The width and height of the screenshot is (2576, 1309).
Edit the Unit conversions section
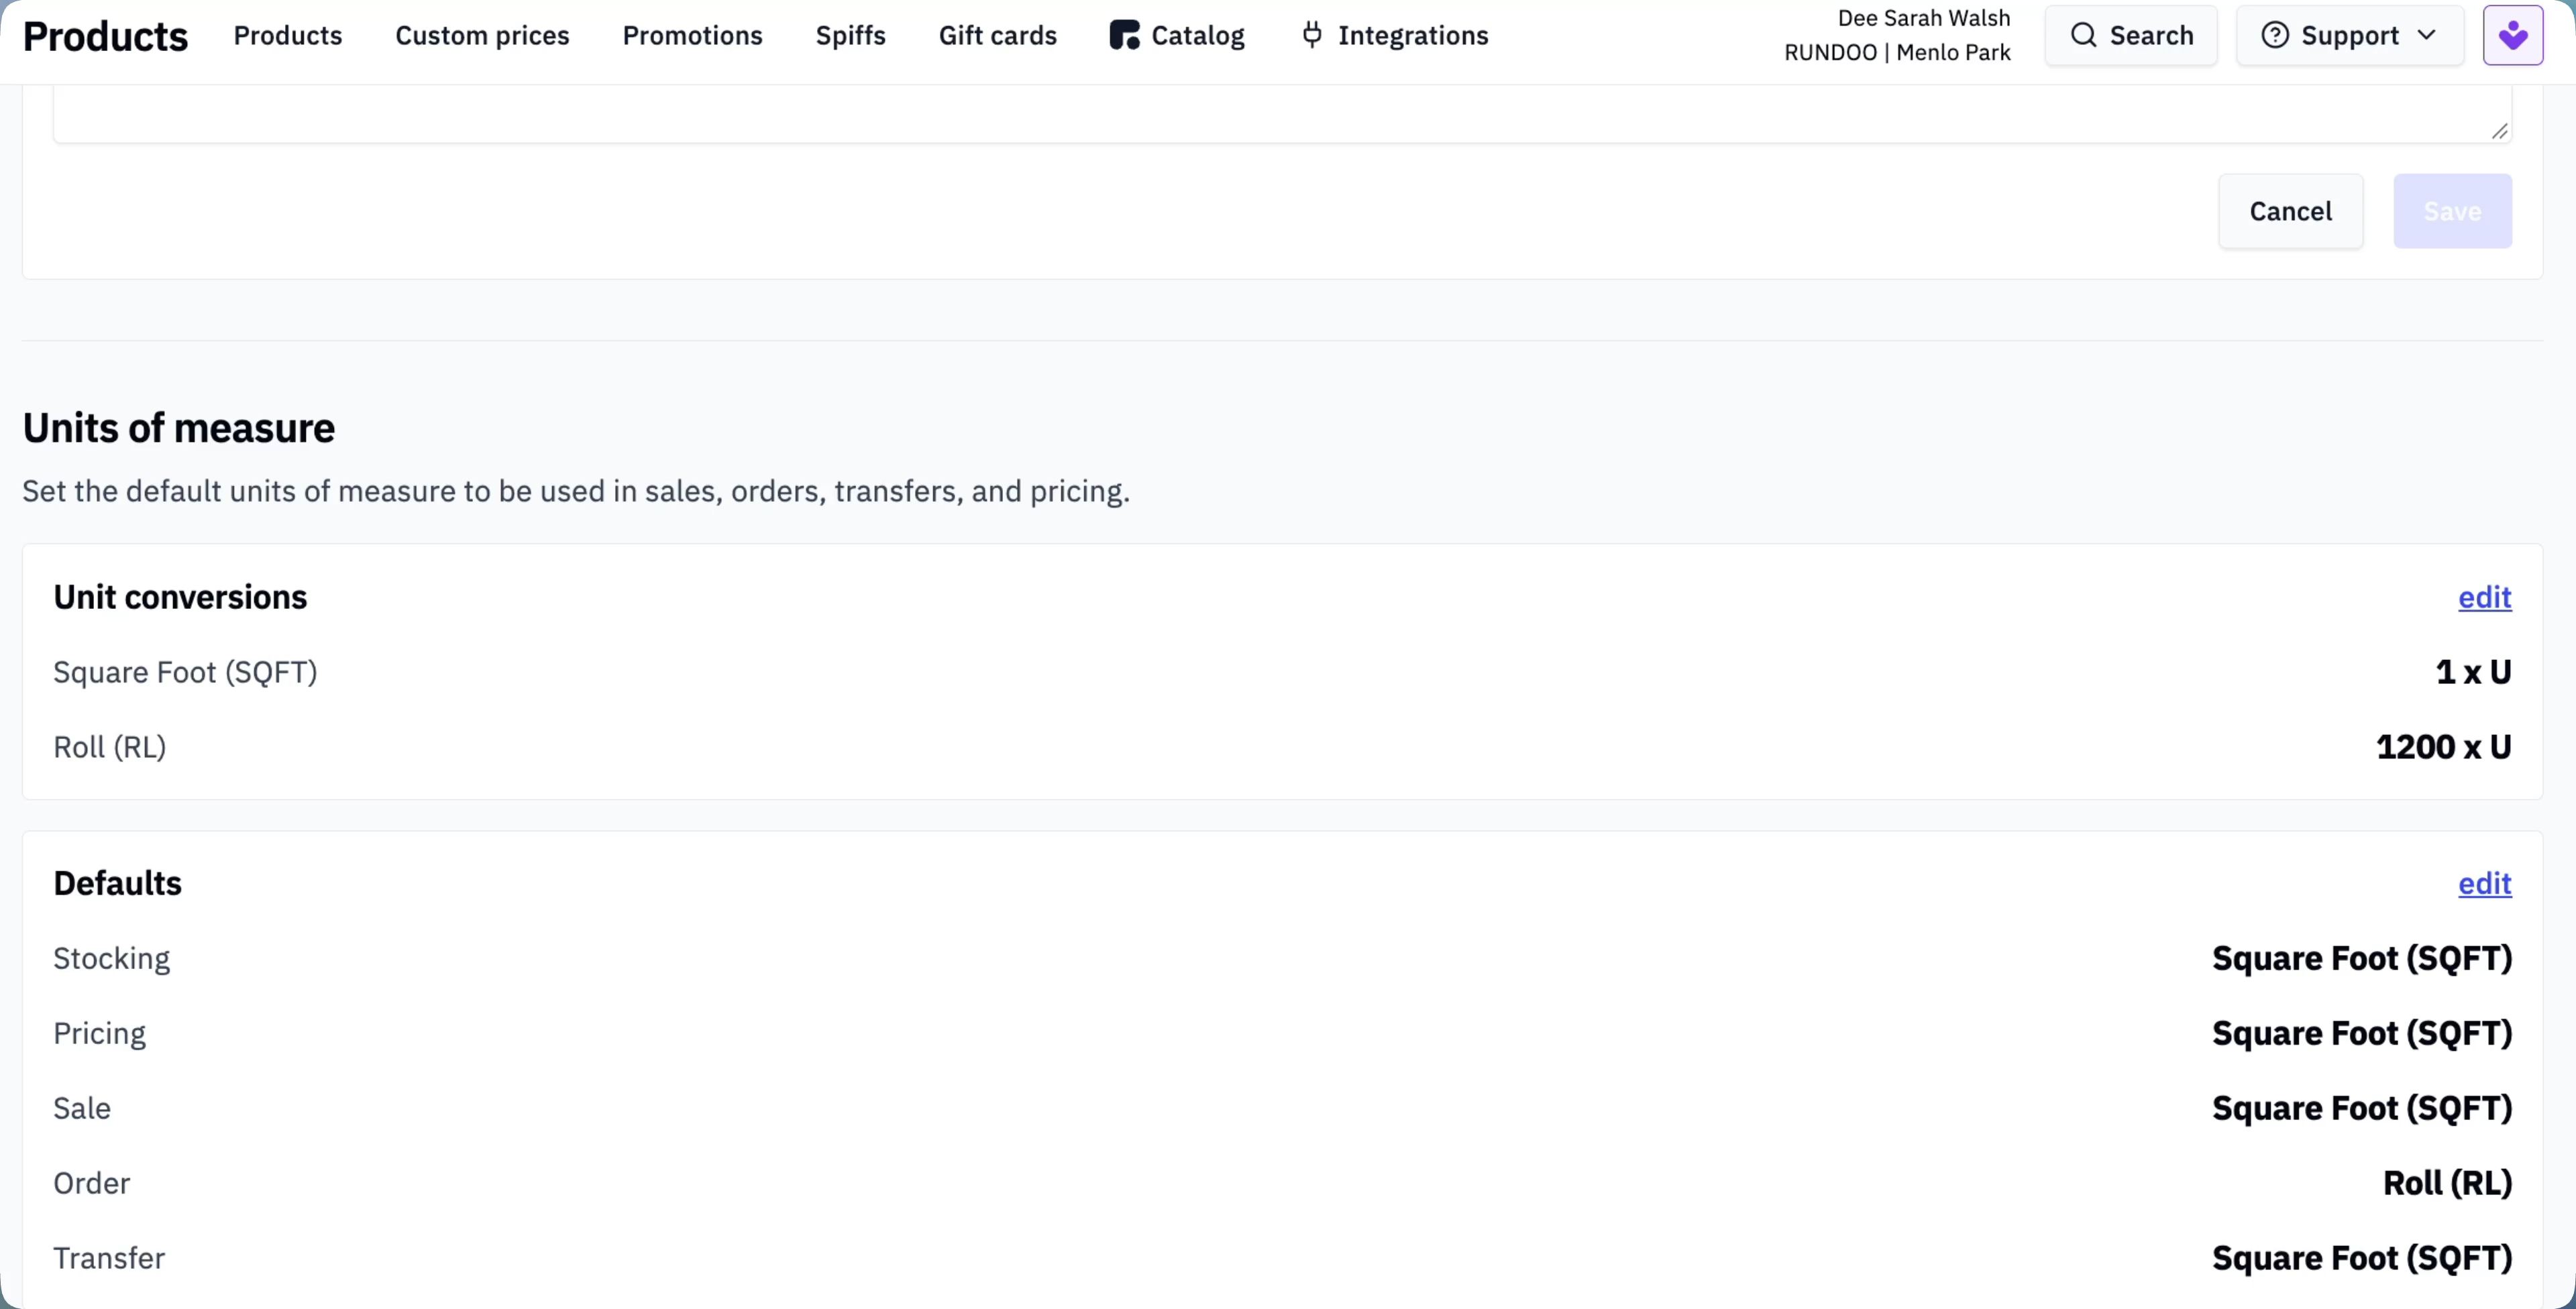[2485, 597]
